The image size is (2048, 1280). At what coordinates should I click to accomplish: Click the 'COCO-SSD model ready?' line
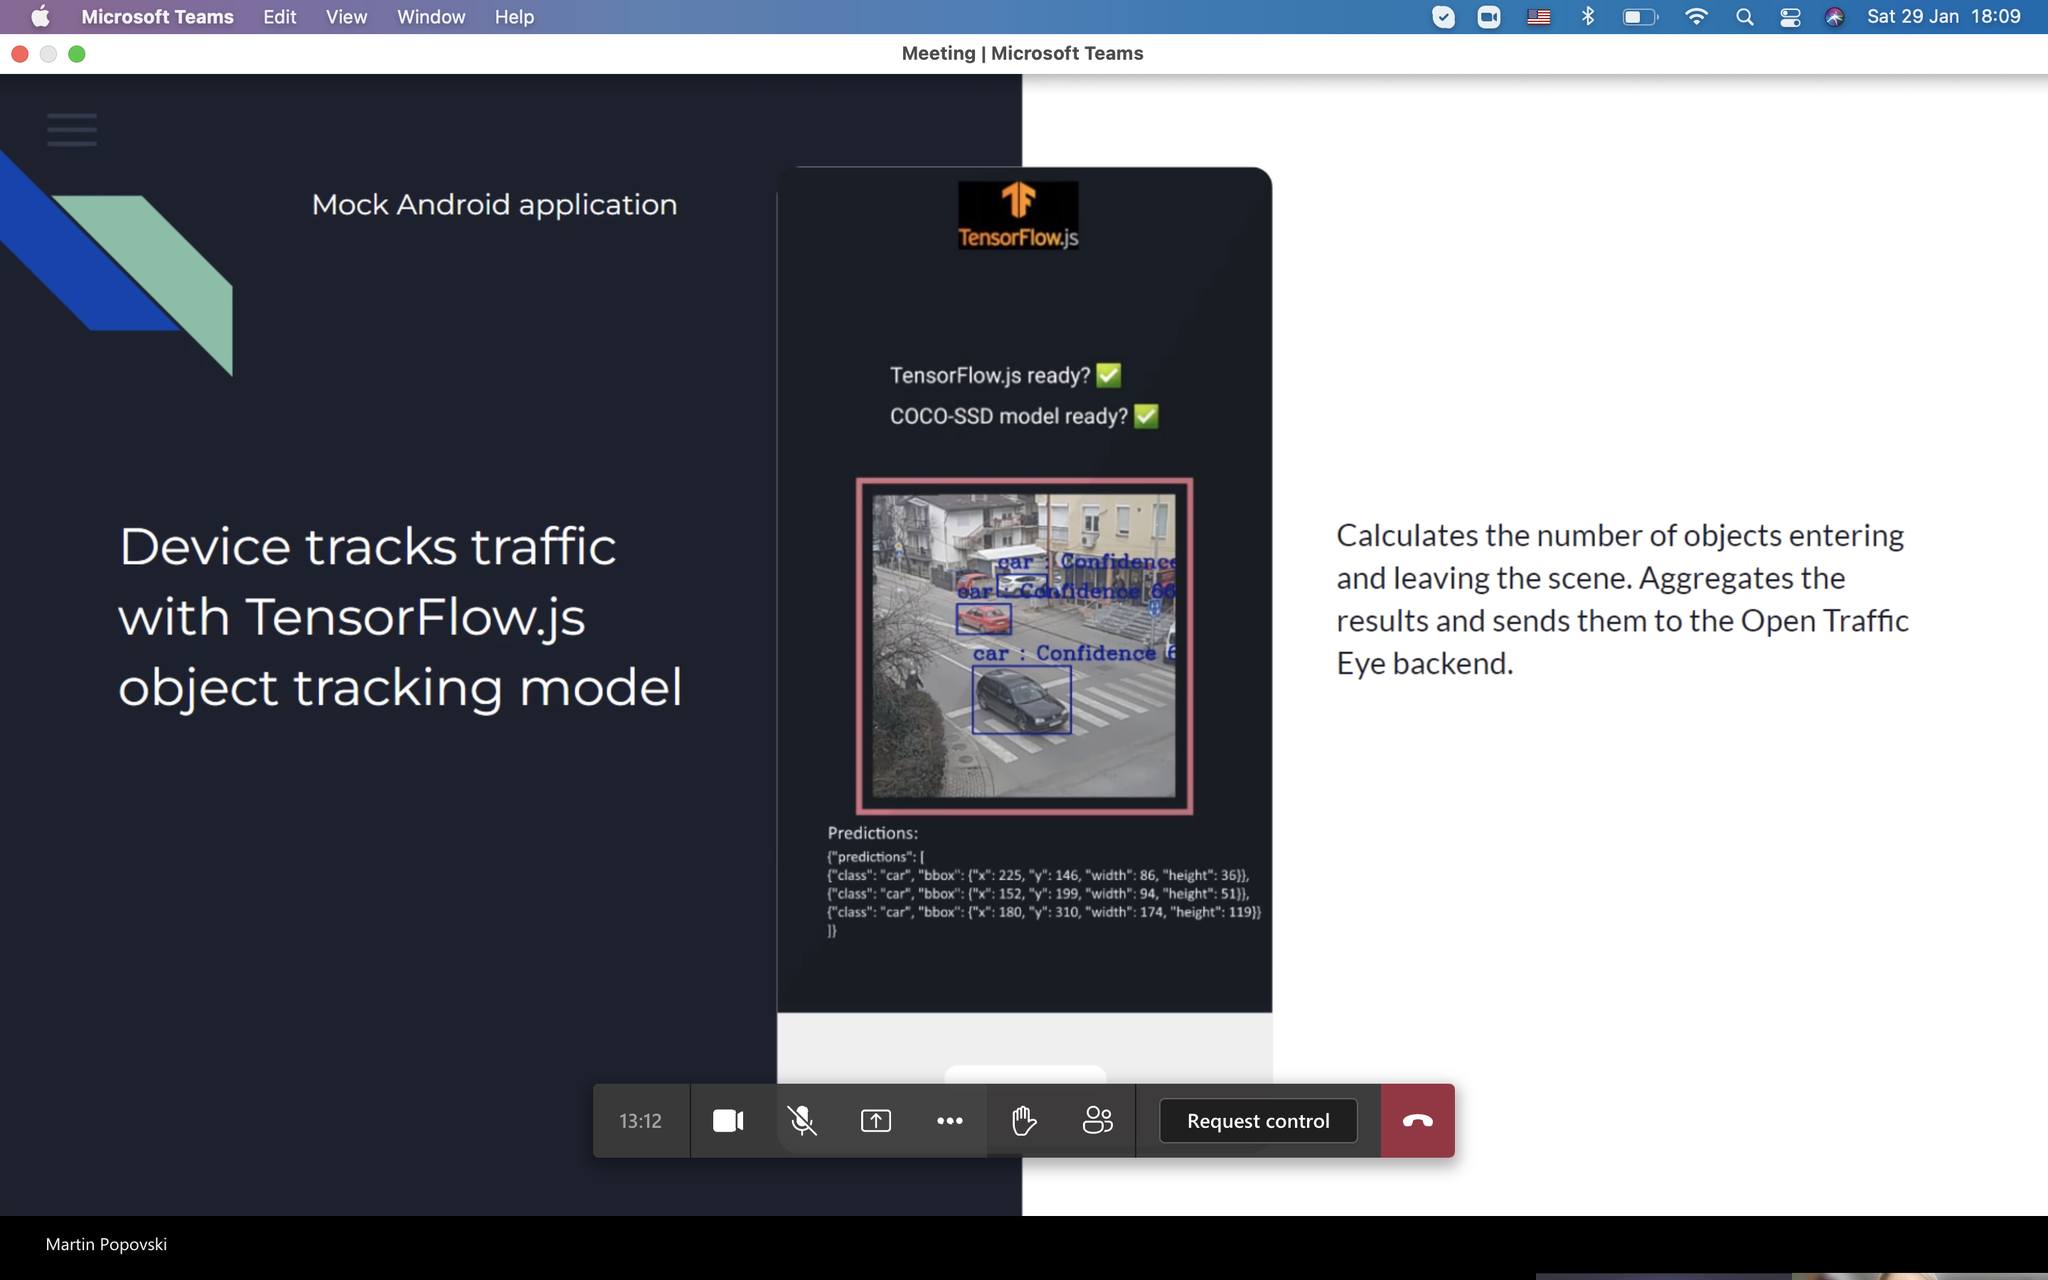1024,416
